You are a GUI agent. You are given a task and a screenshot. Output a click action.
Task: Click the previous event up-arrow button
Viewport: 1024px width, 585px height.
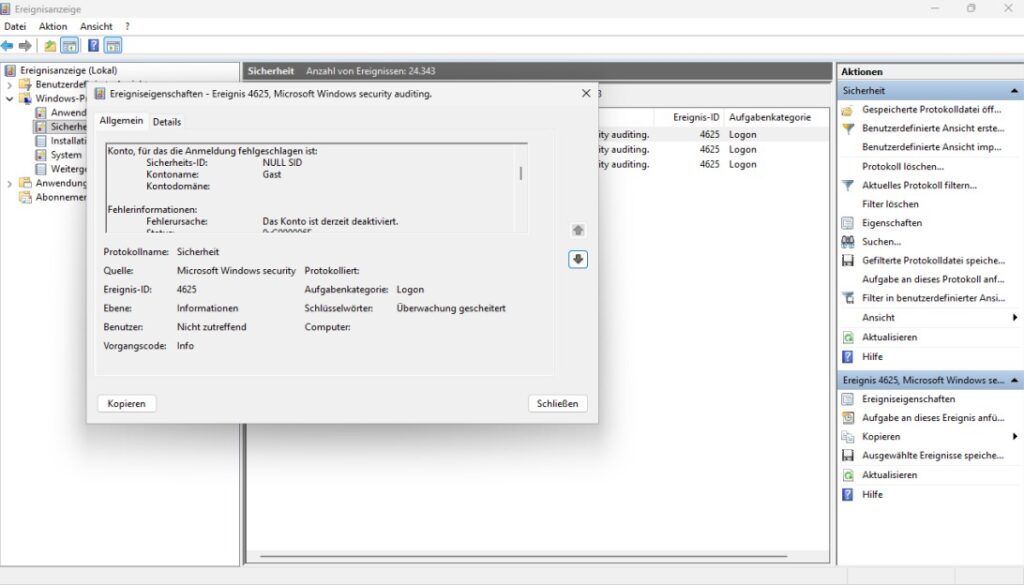(578, 230)
